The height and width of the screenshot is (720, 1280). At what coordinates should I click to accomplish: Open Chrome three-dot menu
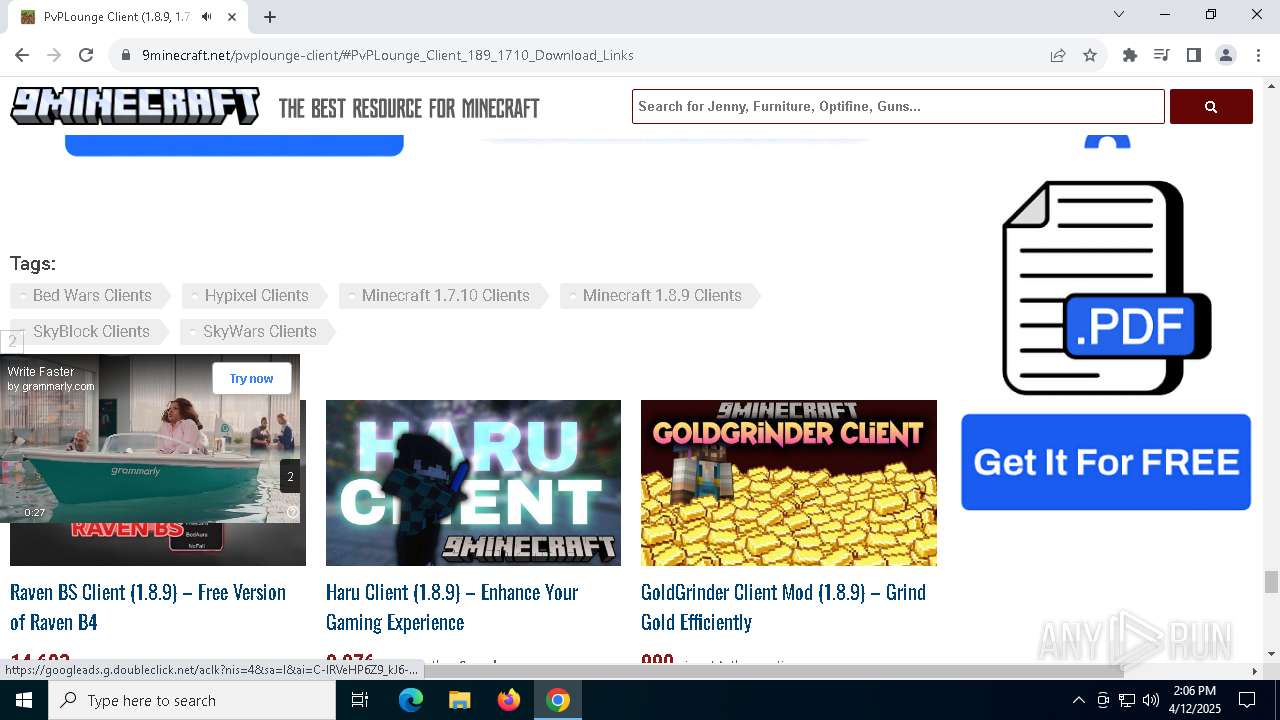[x=1257, y=55]
